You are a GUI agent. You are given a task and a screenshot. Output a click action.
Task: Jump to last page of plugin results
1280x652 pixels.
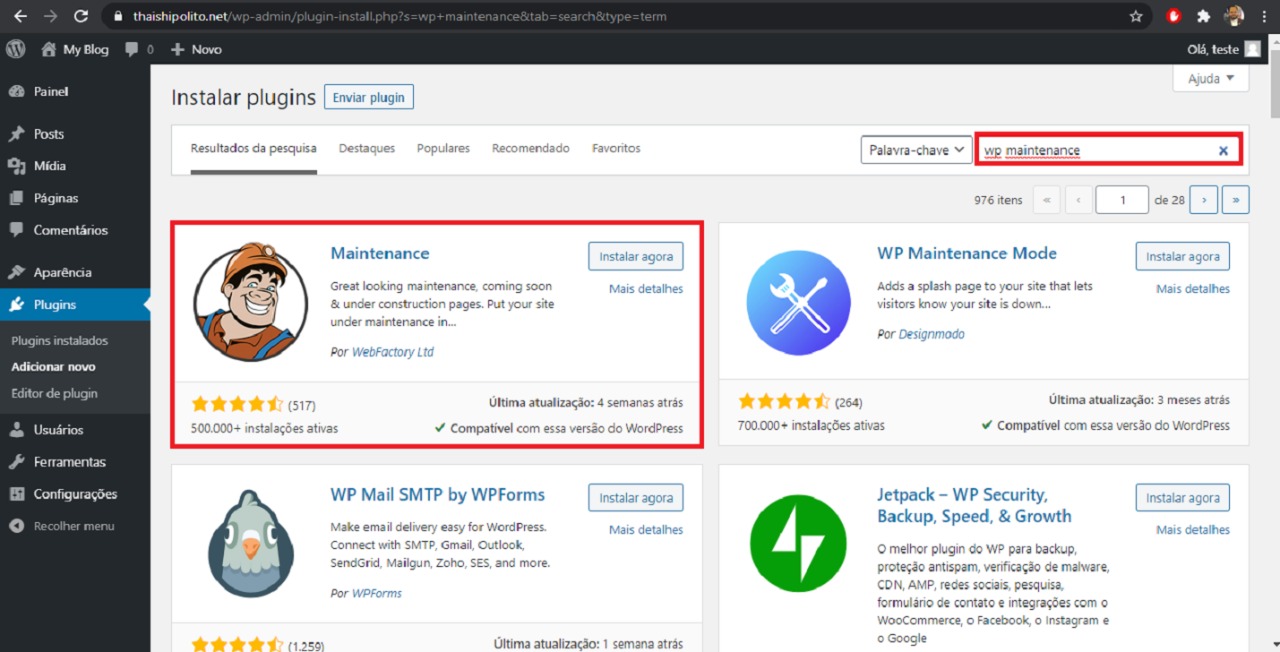click(1236, 200)
